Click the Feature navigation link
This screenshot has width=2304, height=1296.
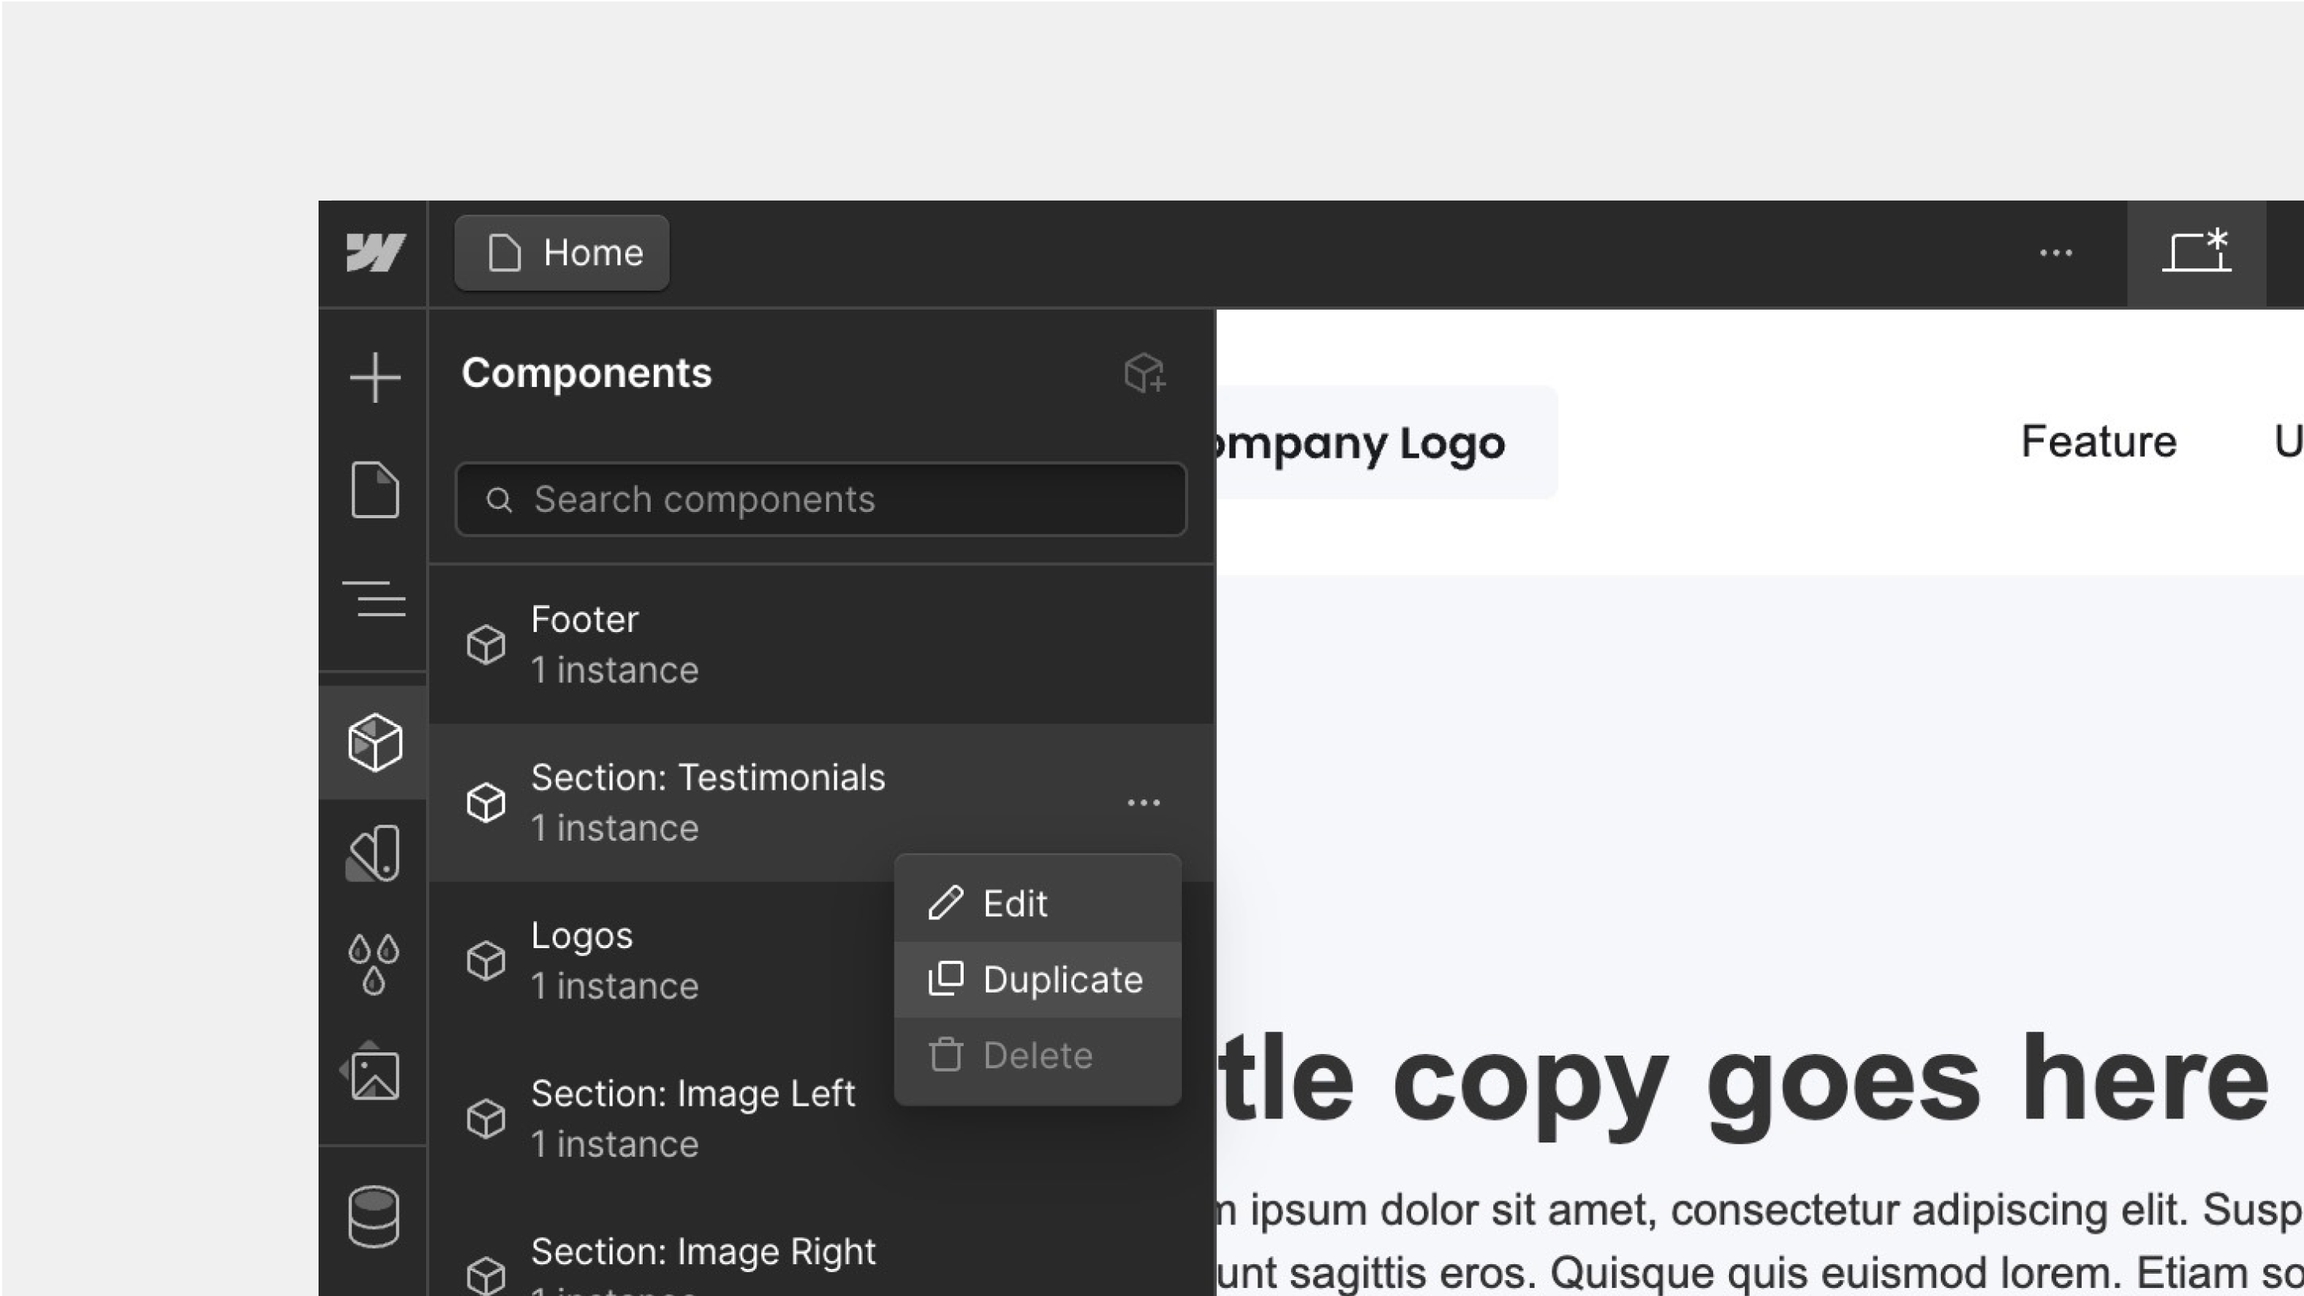(2098, 441)
